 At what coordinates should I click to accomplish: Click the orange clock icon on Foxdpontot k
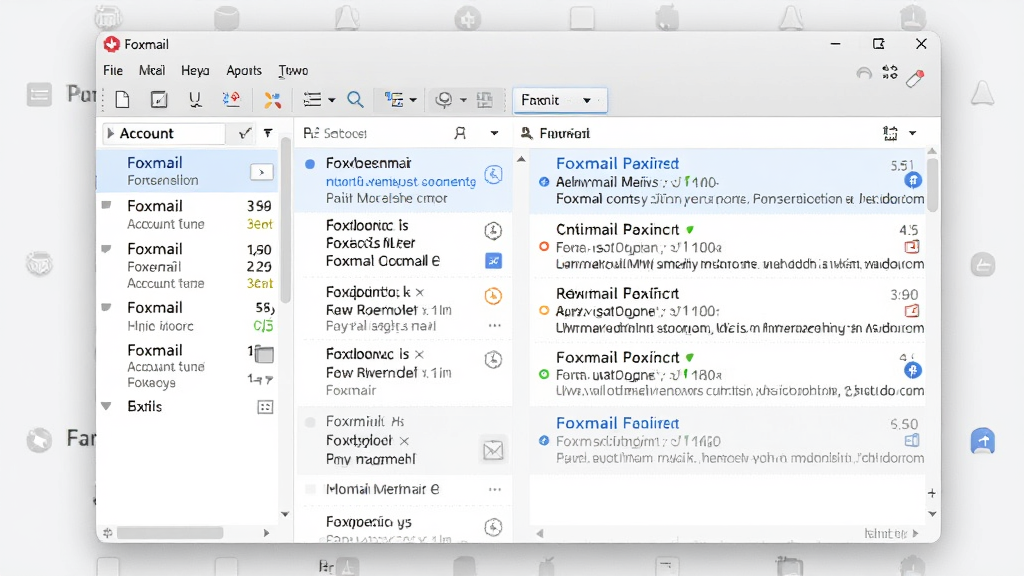pos(493,296)
